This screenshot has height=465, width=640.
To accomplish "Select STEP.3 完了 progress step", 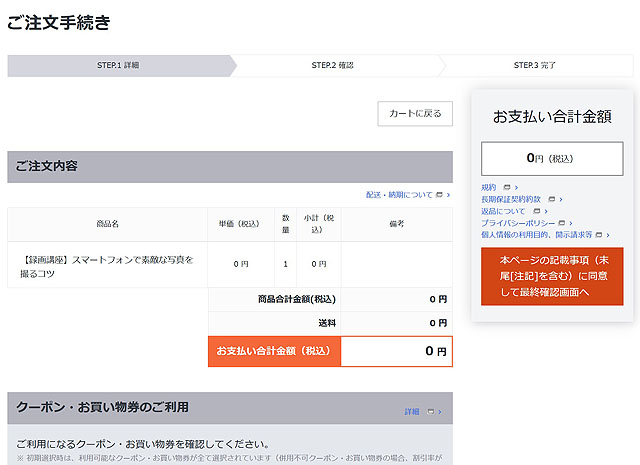I will pyautogui.click(x=534, y=66).
